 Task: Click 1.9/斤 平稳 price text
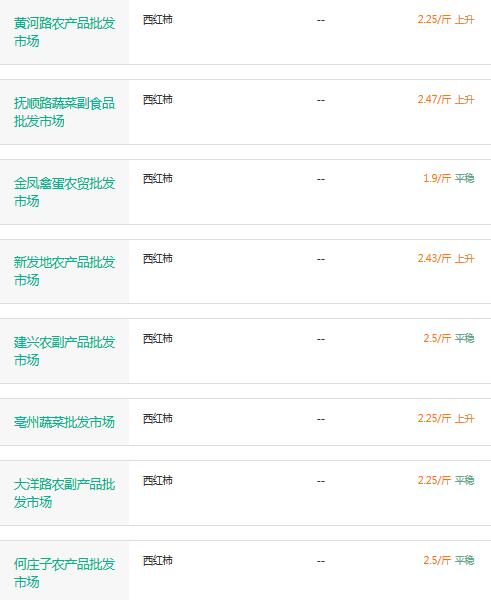(449, 178)
